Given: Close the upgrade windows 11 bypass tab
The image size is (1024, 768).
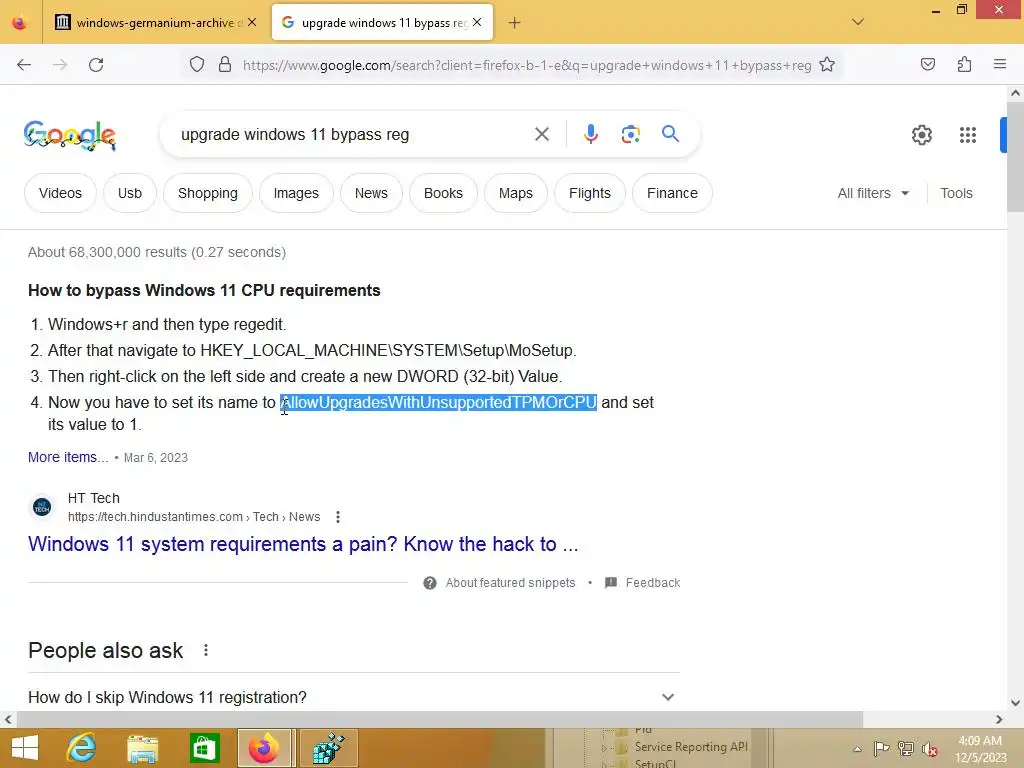Looking at the screenshot, I should point(477,22).
